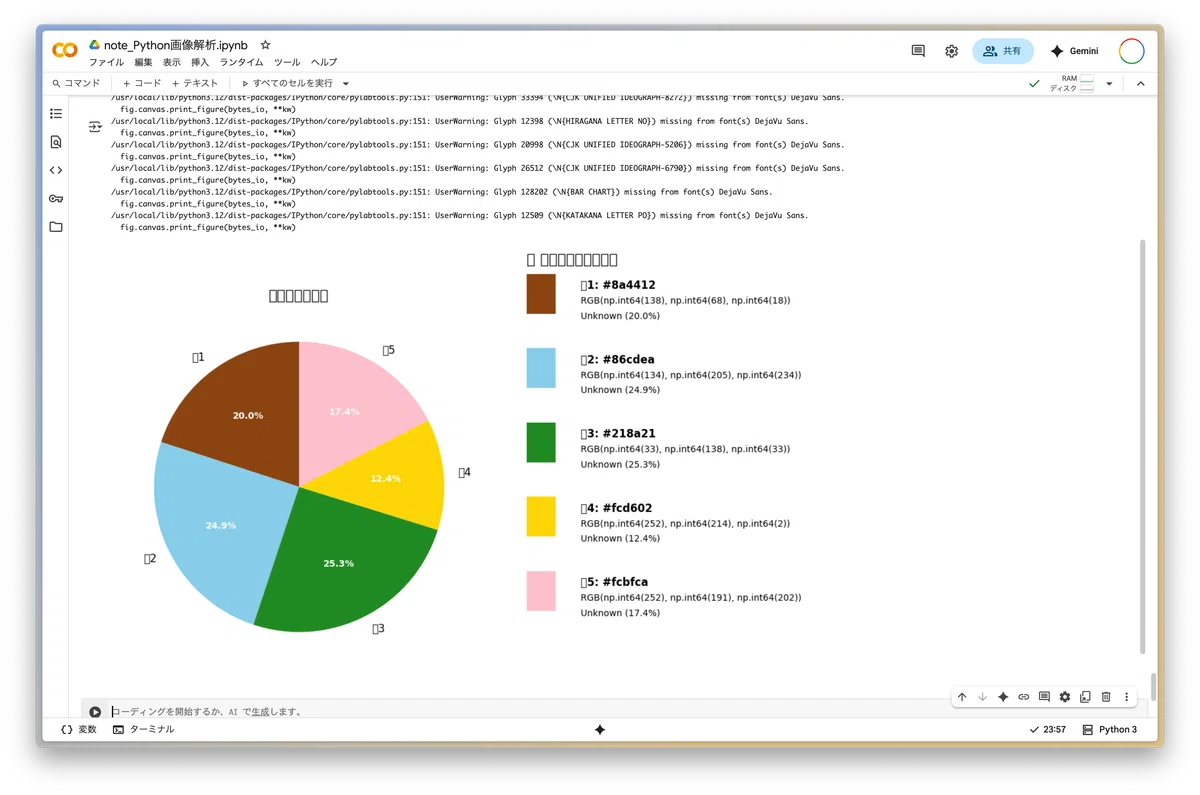Image resolution: width=1200 pixels, height=795 pixels.
Task: Star the notebook note_Python画像解析.ipynb
Action: tap(265, 45)
